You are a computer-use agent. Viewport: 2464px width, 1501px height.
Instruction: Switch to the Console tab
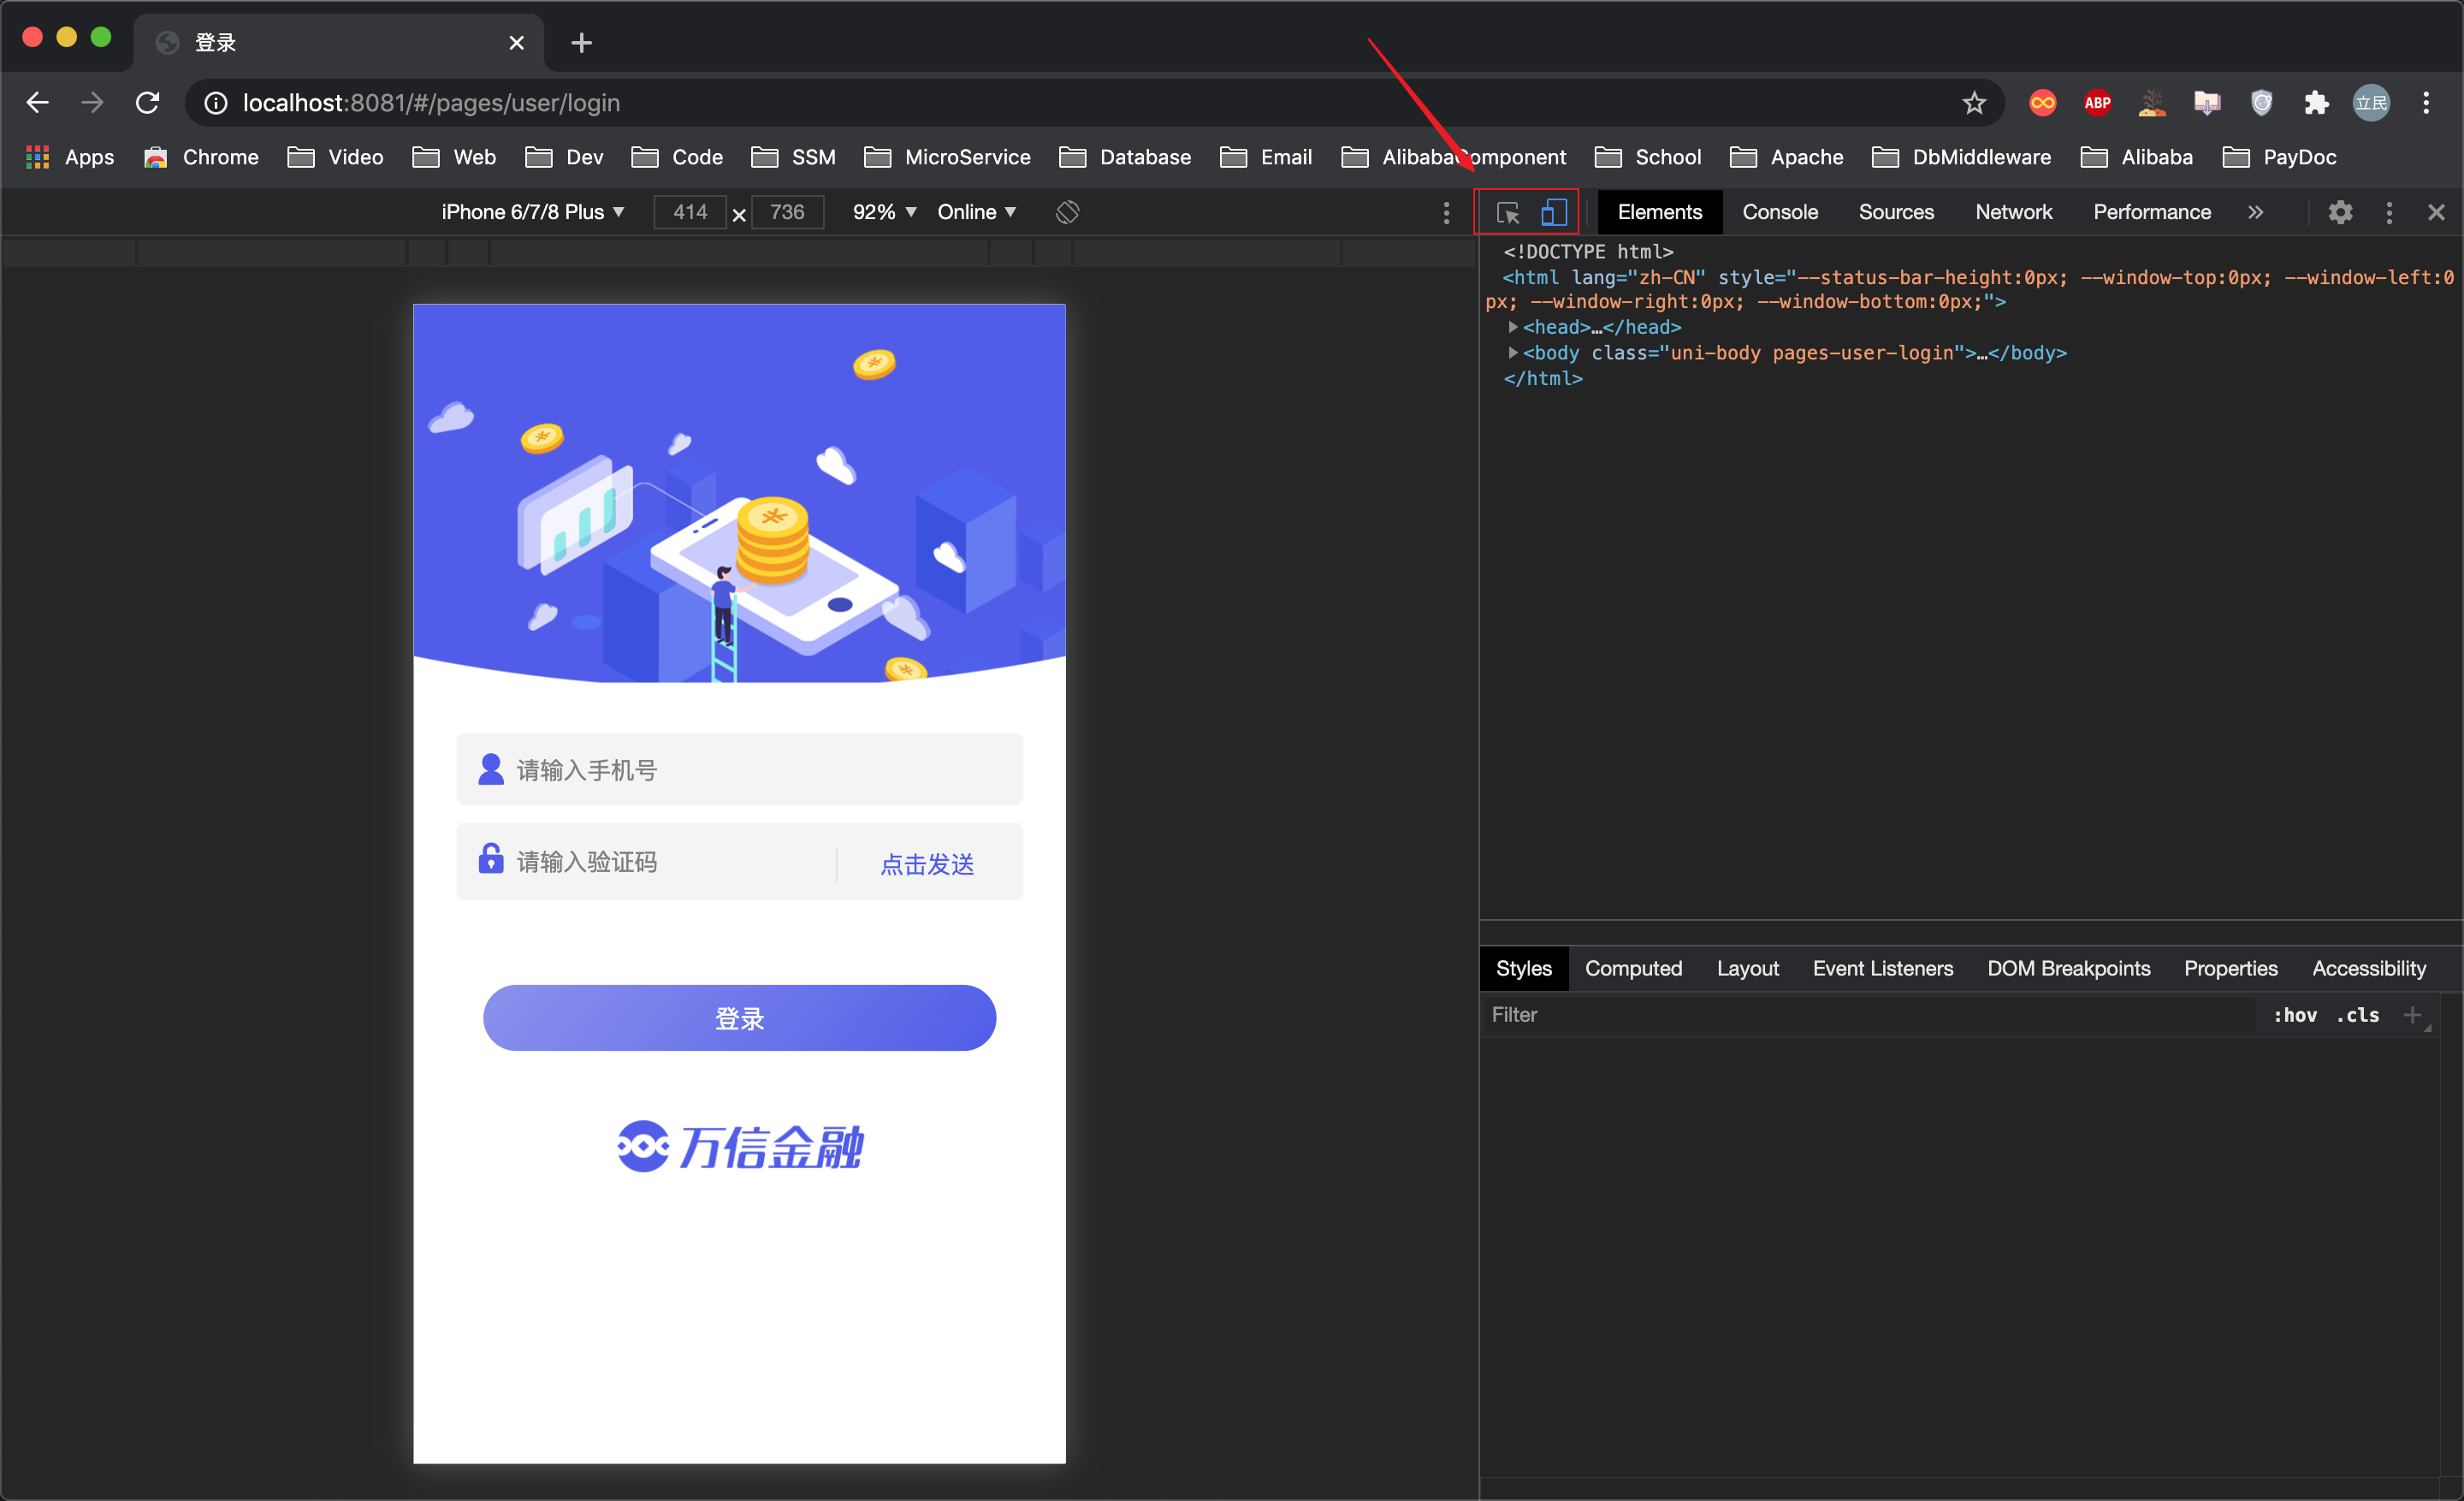1779,212
